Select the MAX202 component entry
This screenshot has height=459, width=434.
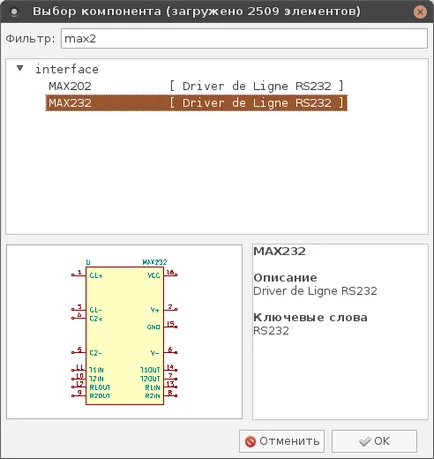coord(196,86)
